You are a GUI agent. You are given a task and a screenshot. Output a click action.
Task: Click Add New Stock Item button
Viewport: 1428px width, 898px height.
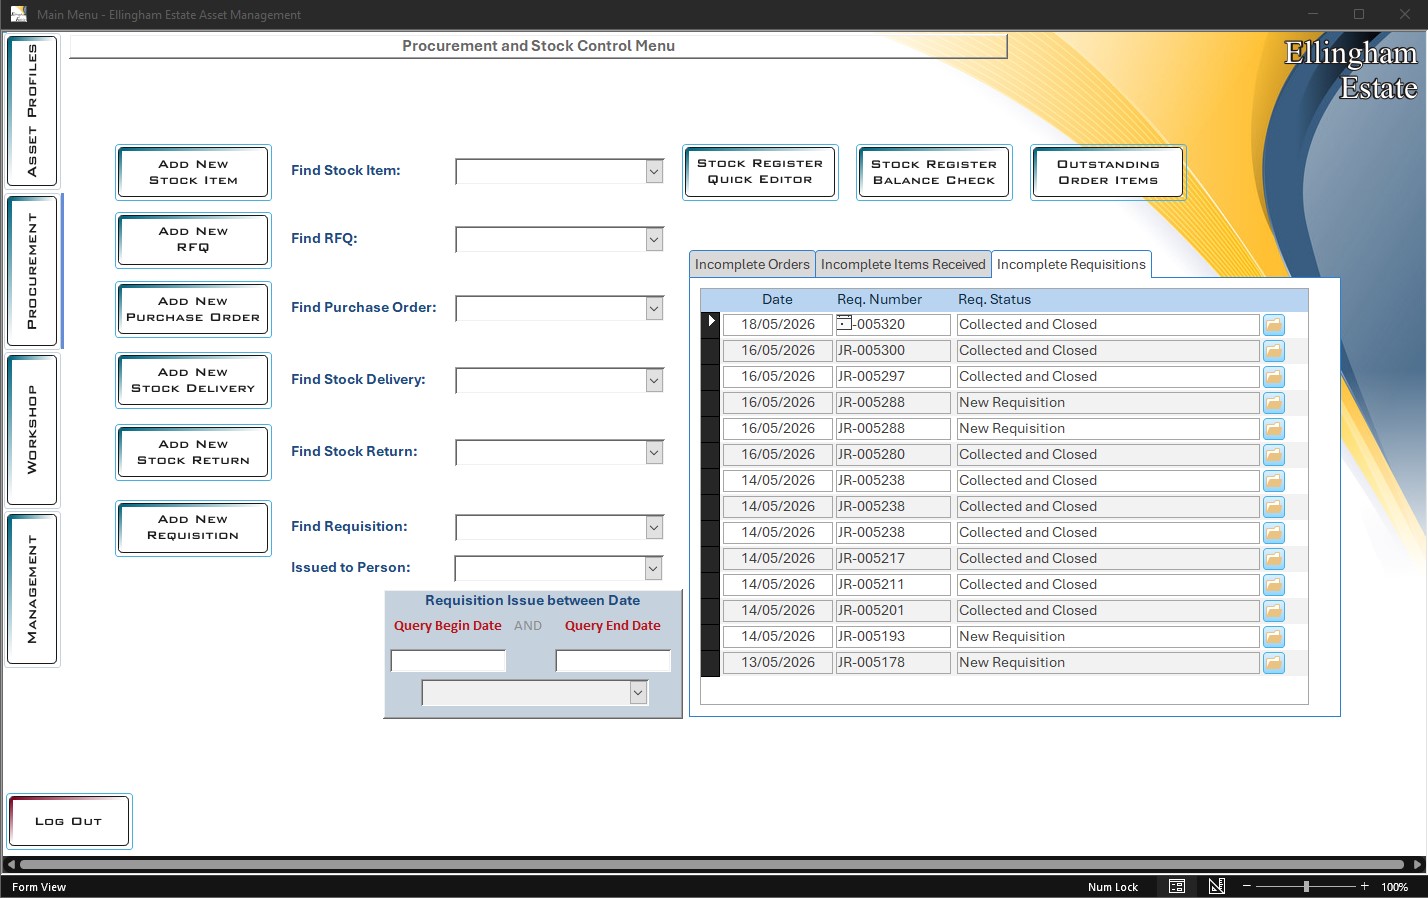(193, 172)
